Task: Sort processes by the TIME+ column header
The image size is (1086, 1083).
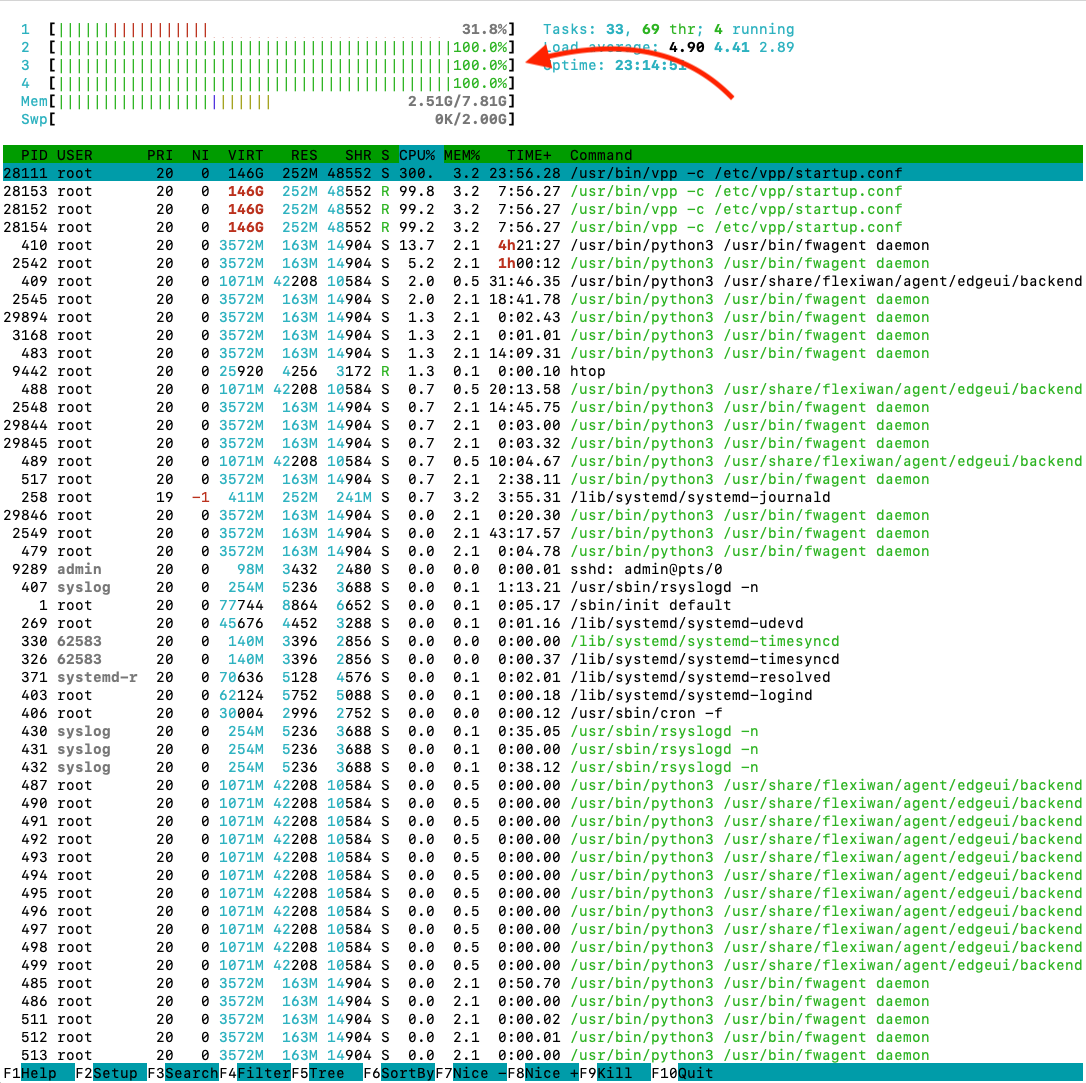Action: [529, 155]
